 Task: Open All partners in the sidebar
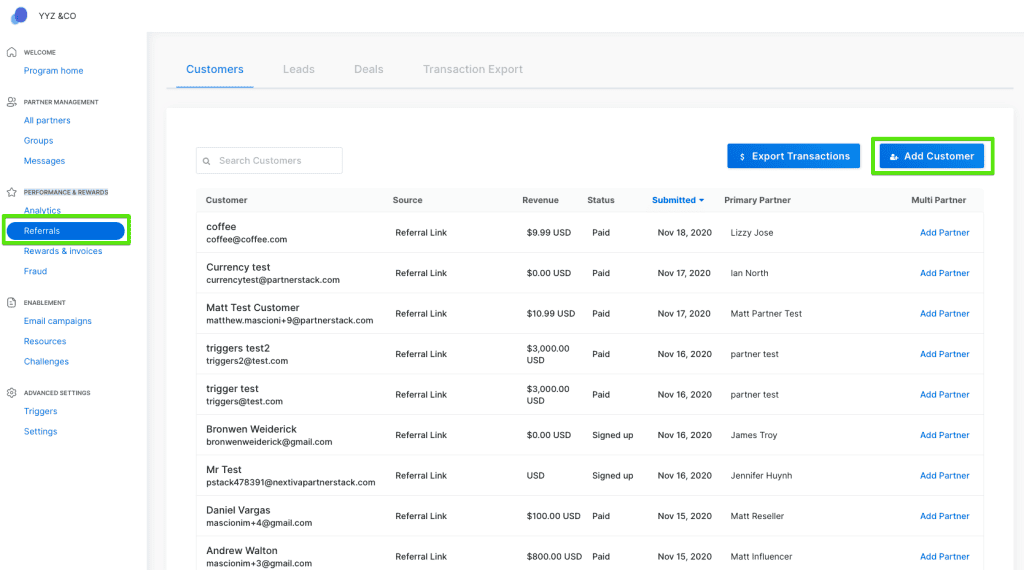(47, 120)
